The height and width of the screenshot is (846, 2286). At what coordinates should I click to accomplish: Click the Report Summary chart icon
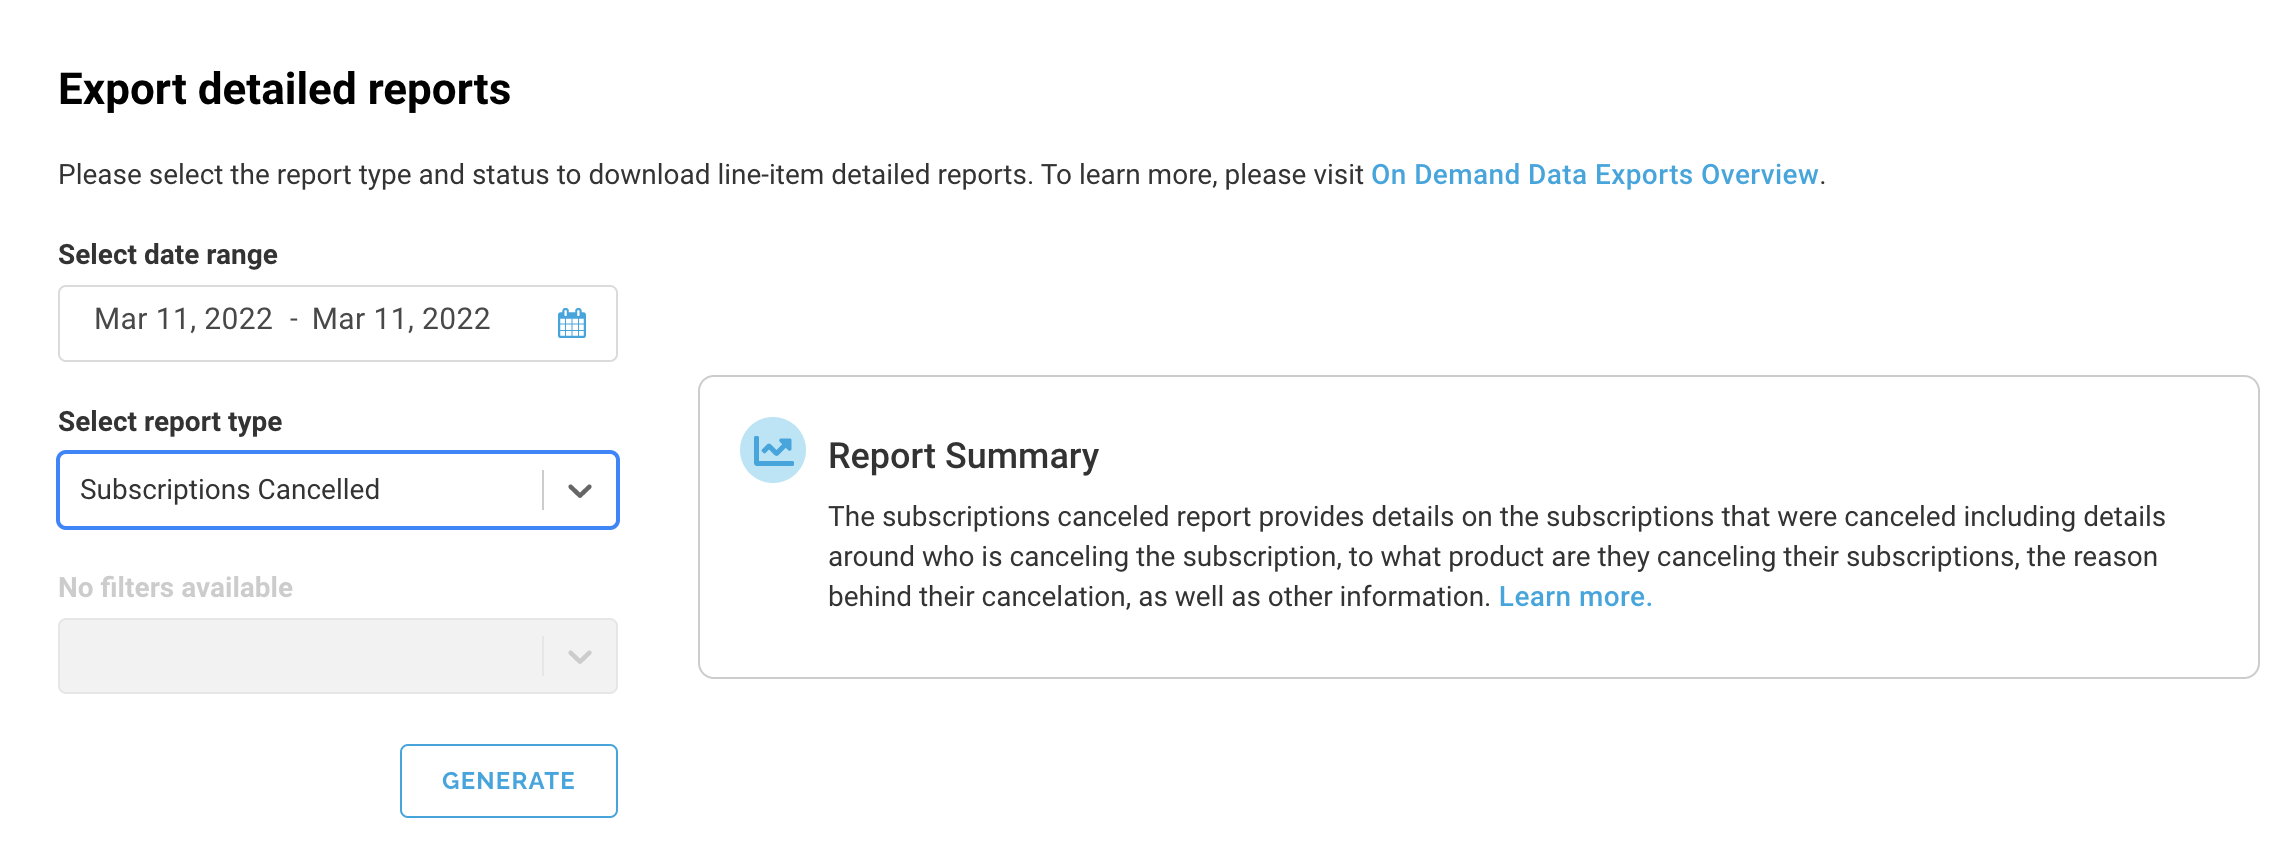[x=773, y=450]
